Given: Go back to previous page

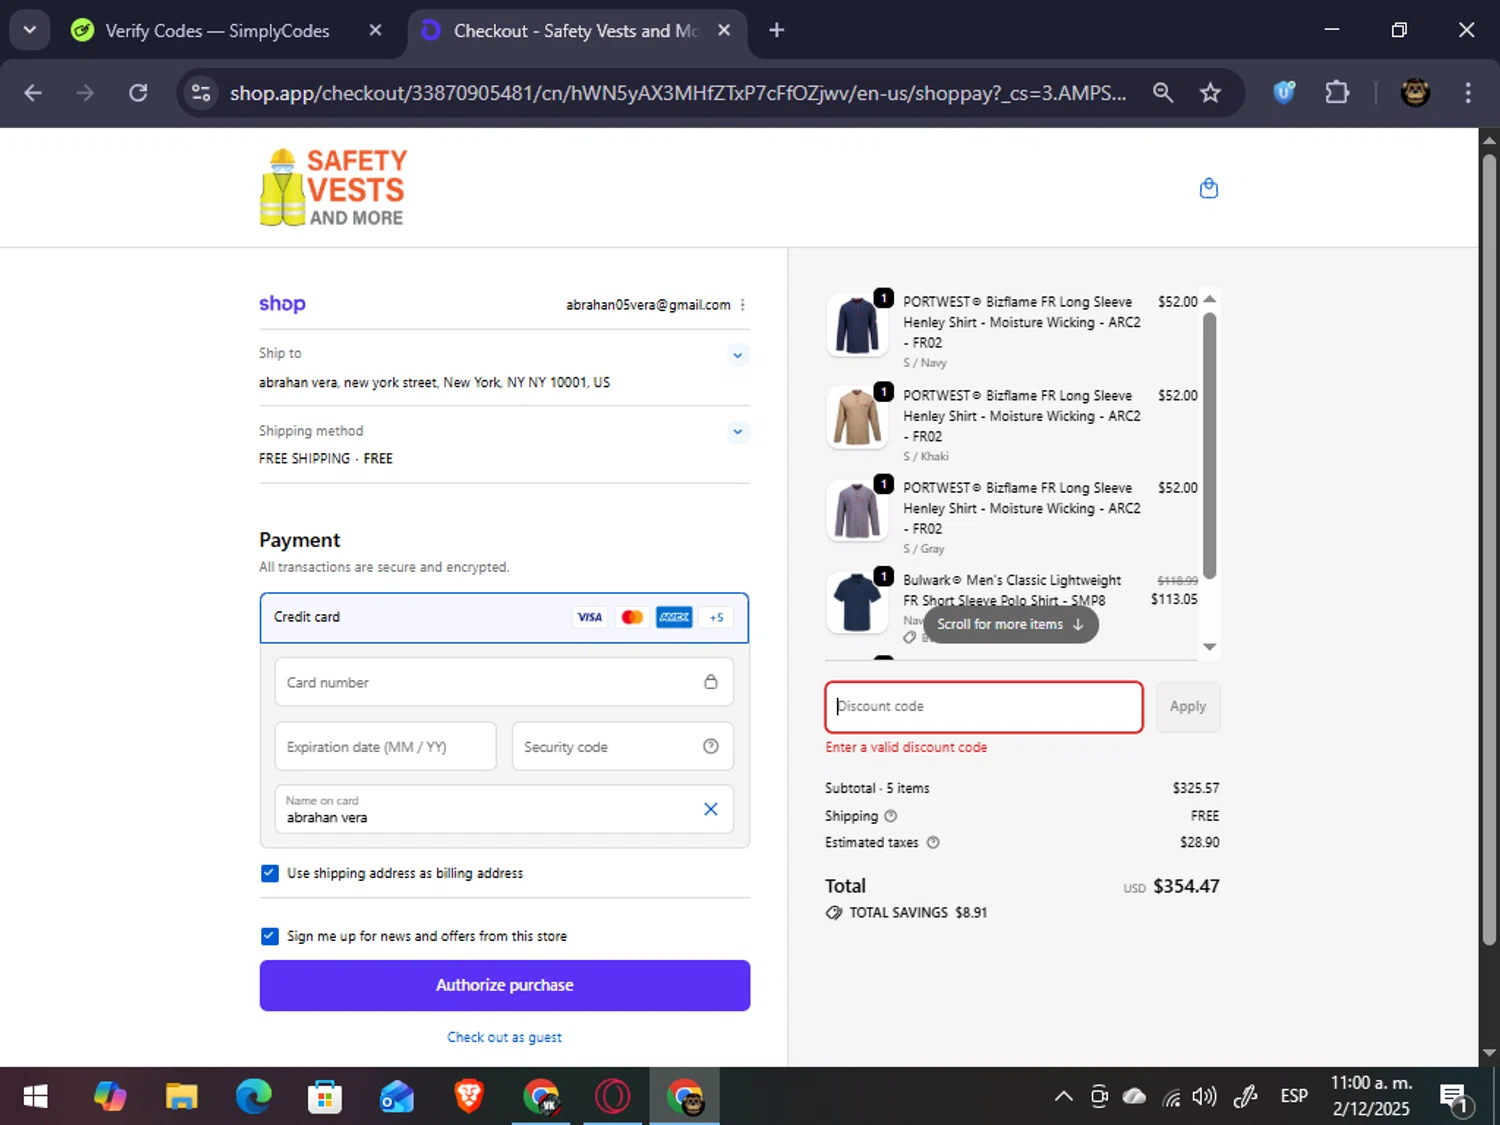Looking at the screenshot, I should click(33, 93).
